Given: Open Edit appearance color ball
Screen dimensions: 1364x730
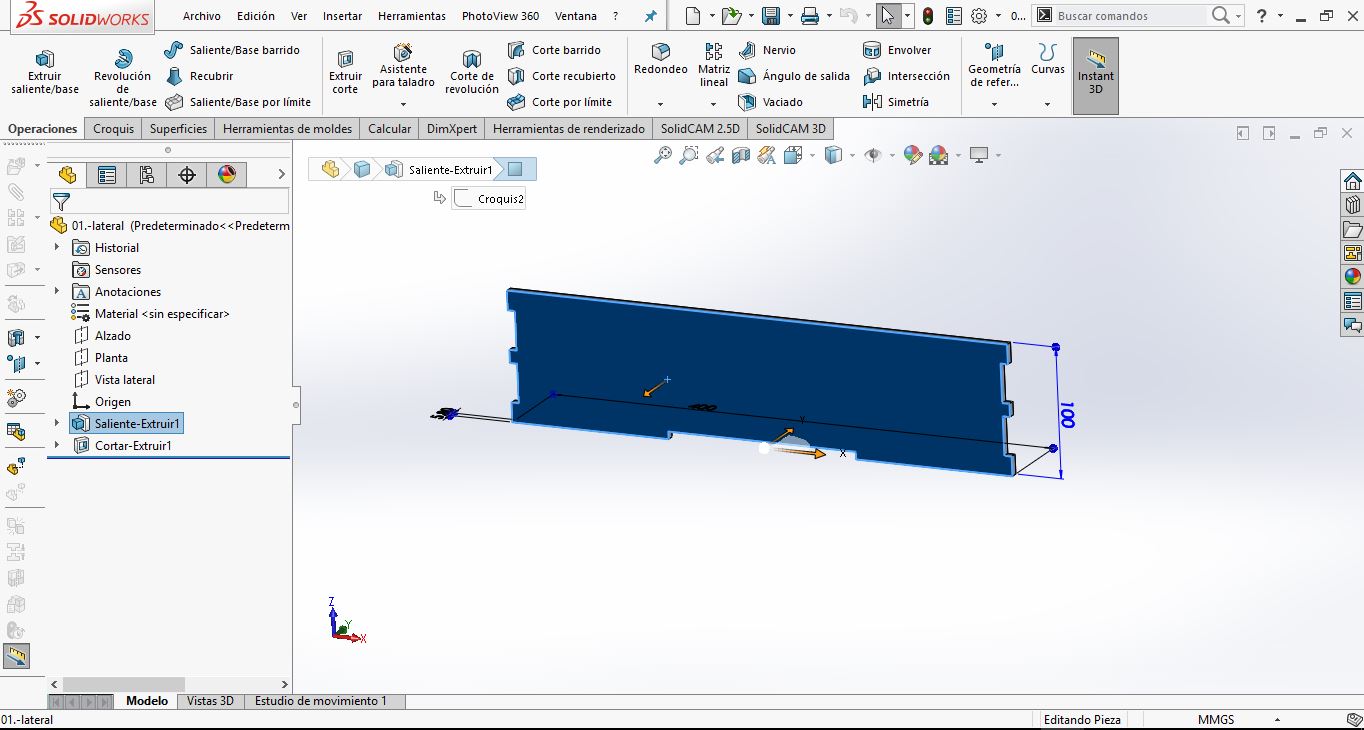Looking at the screenshot, I should tap(912, 155).
